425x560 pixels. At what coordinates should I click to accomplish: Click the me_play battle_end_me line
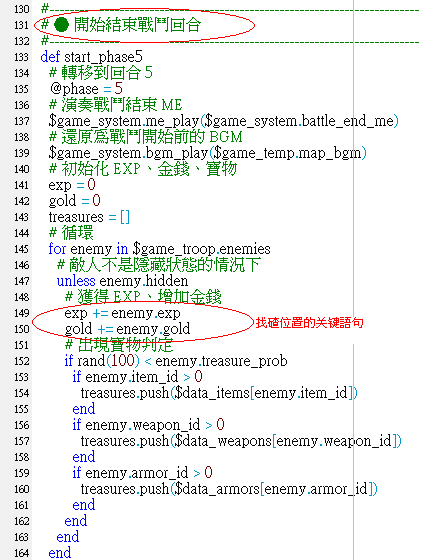coord(224,121)
